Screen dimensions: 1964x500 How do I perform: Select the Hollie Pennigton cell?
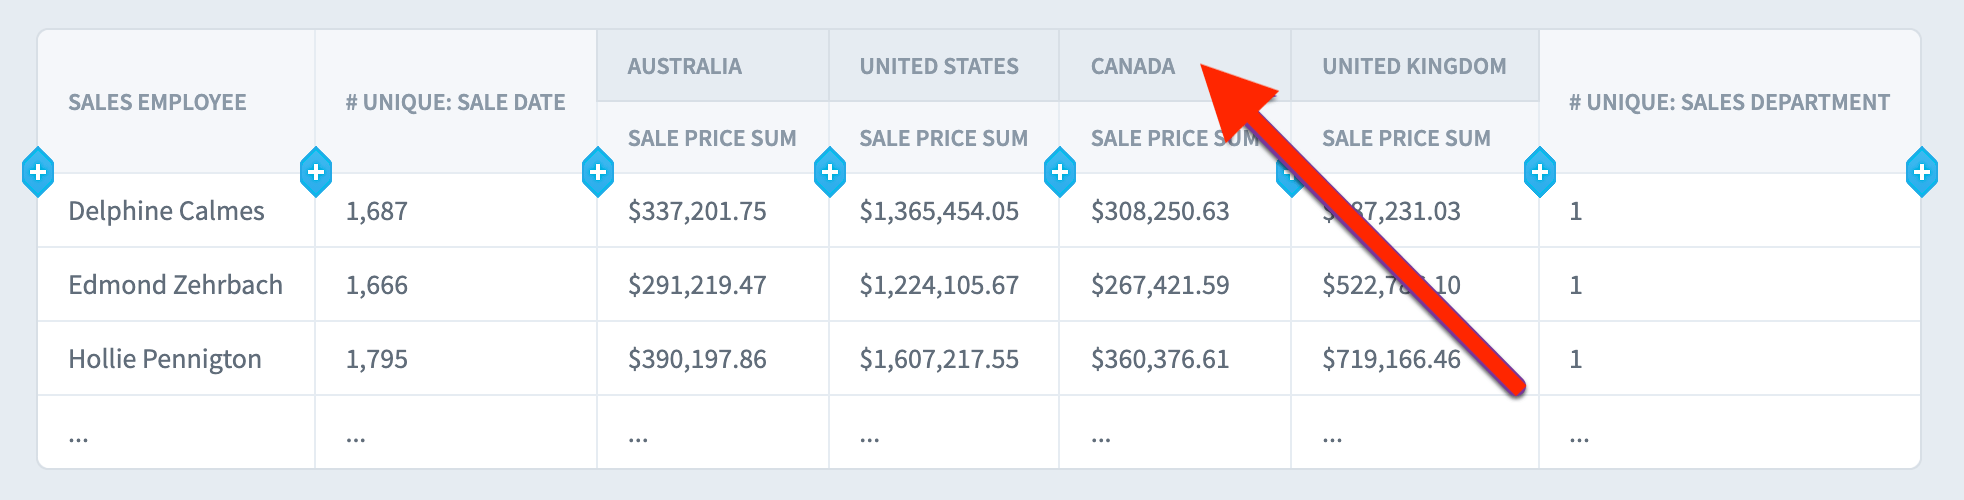(x=176, y=359)
